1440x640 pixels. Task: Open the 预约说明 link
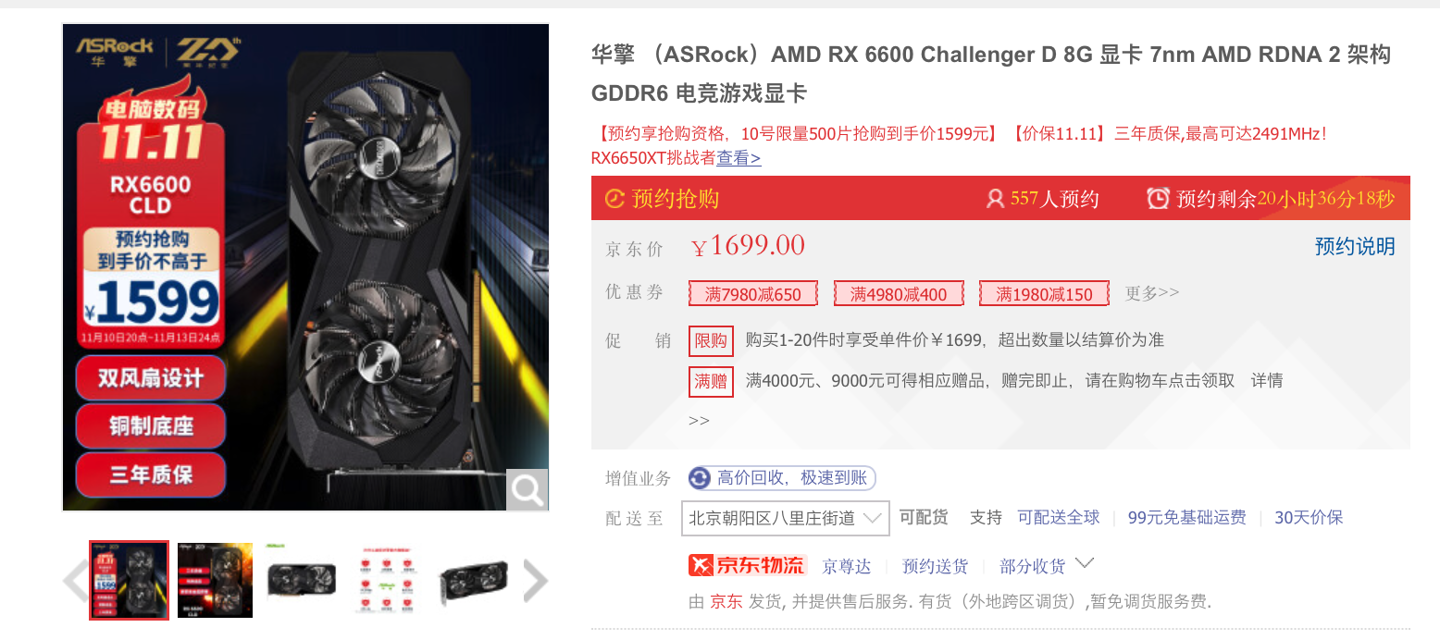1355,246
